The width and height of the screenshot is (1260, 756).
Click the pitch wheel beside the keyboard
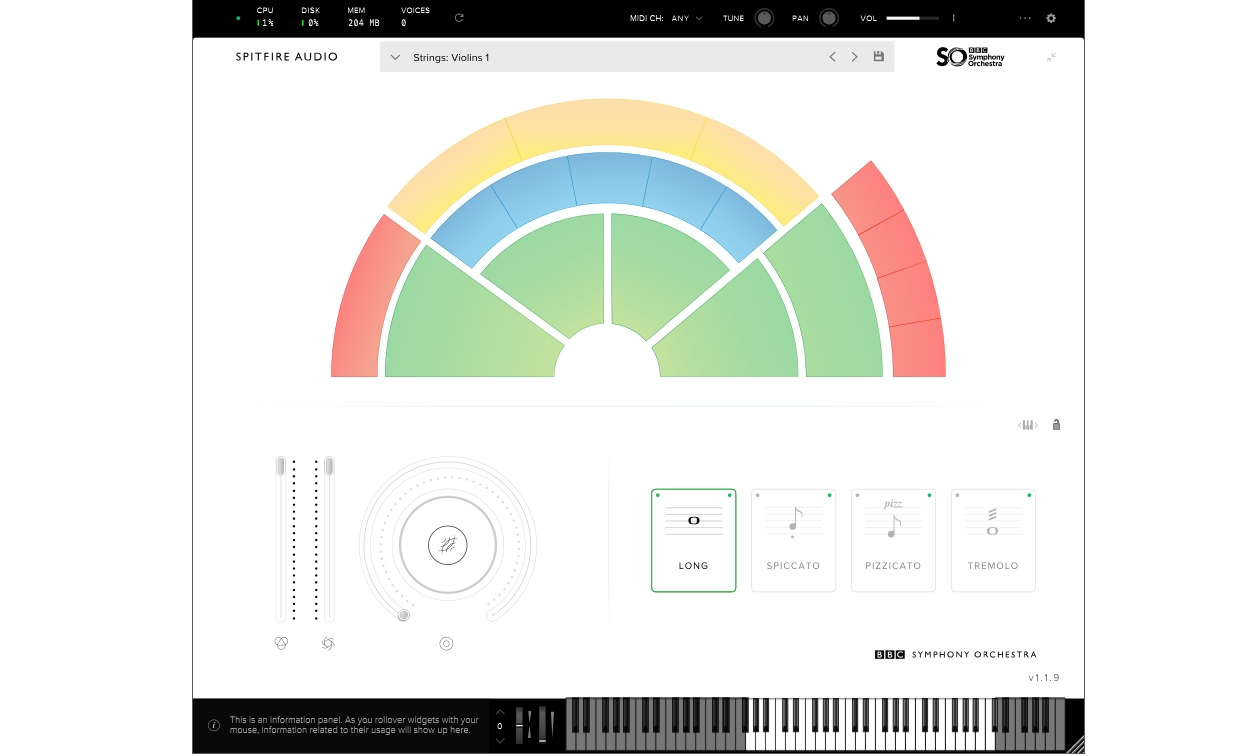tap(521, 725)
